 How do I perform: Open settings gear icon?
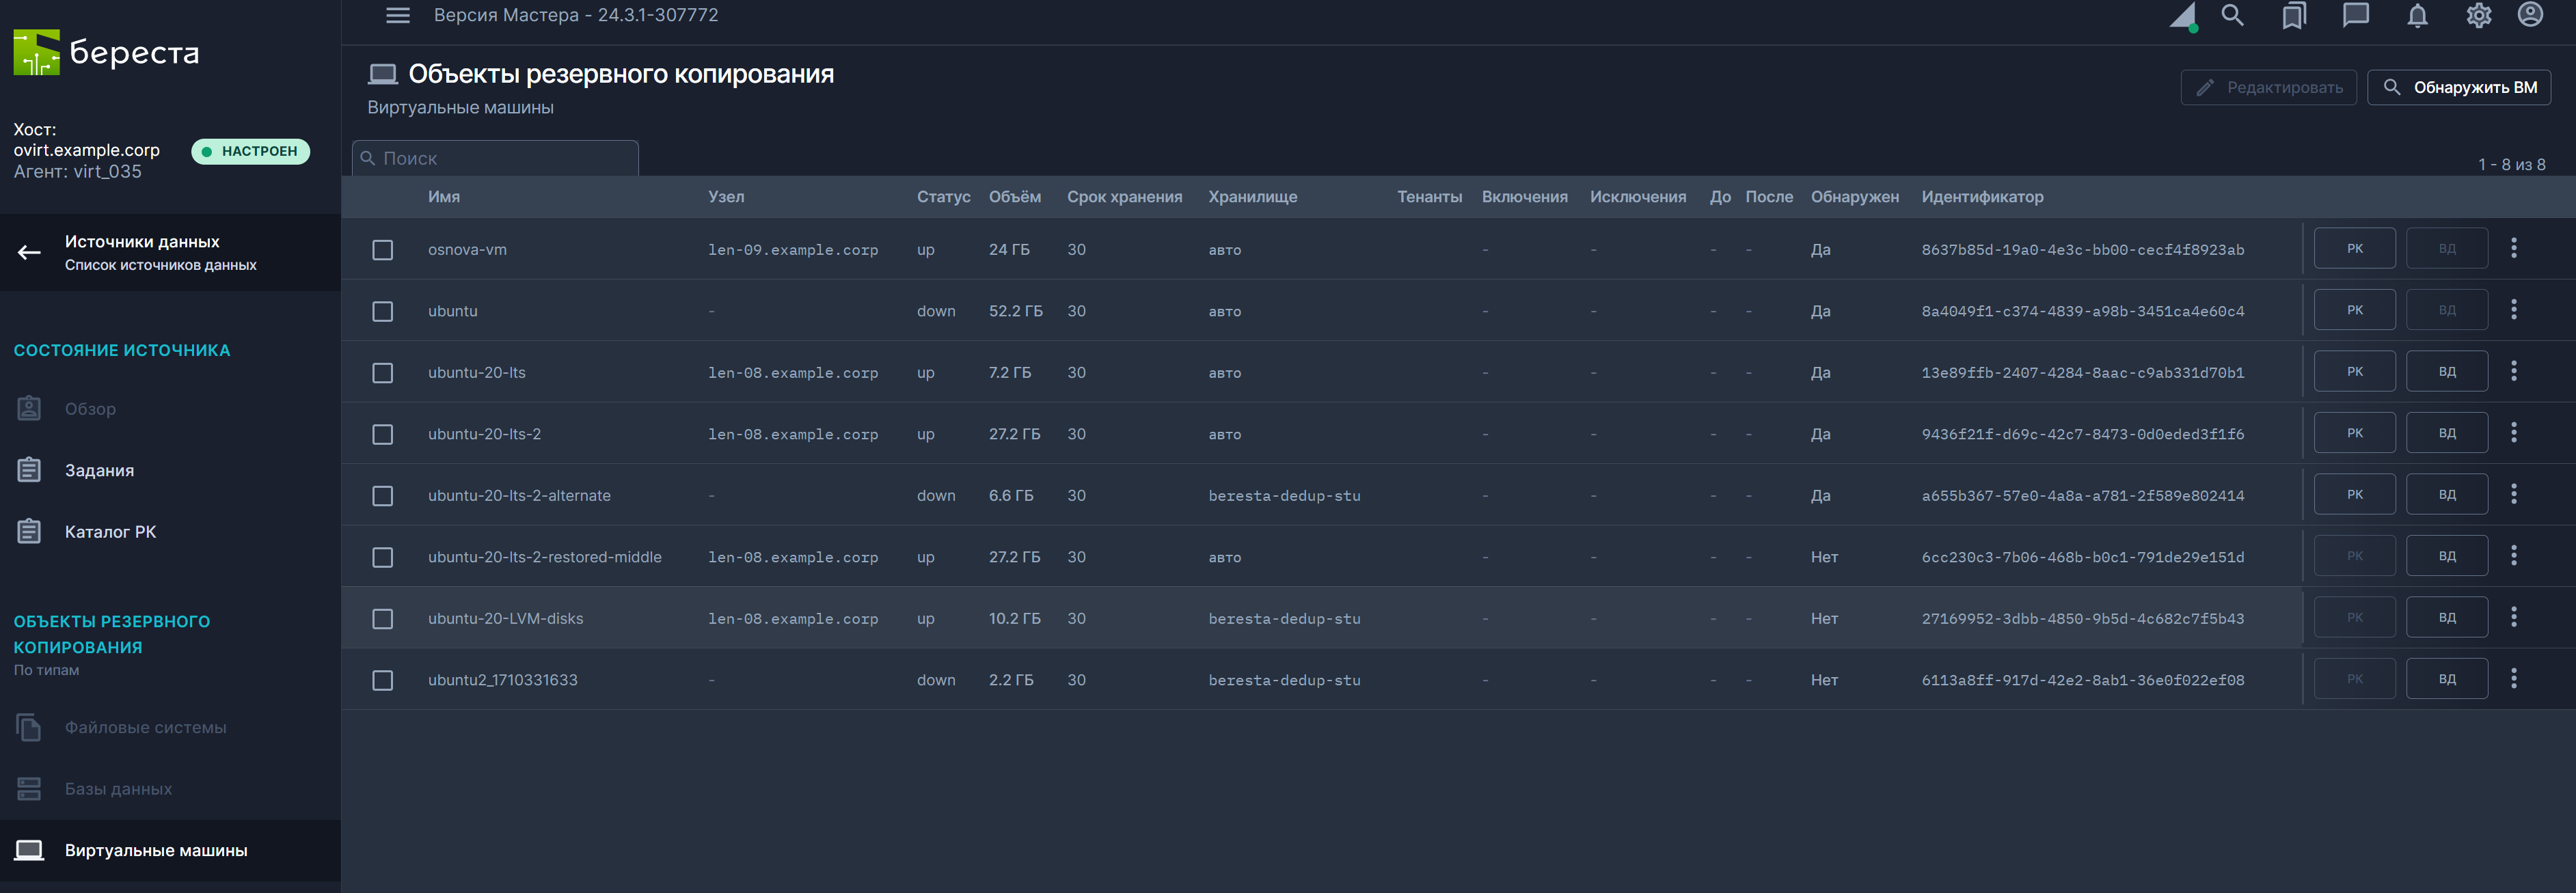pyautogui.click(x=2478, y=15)
